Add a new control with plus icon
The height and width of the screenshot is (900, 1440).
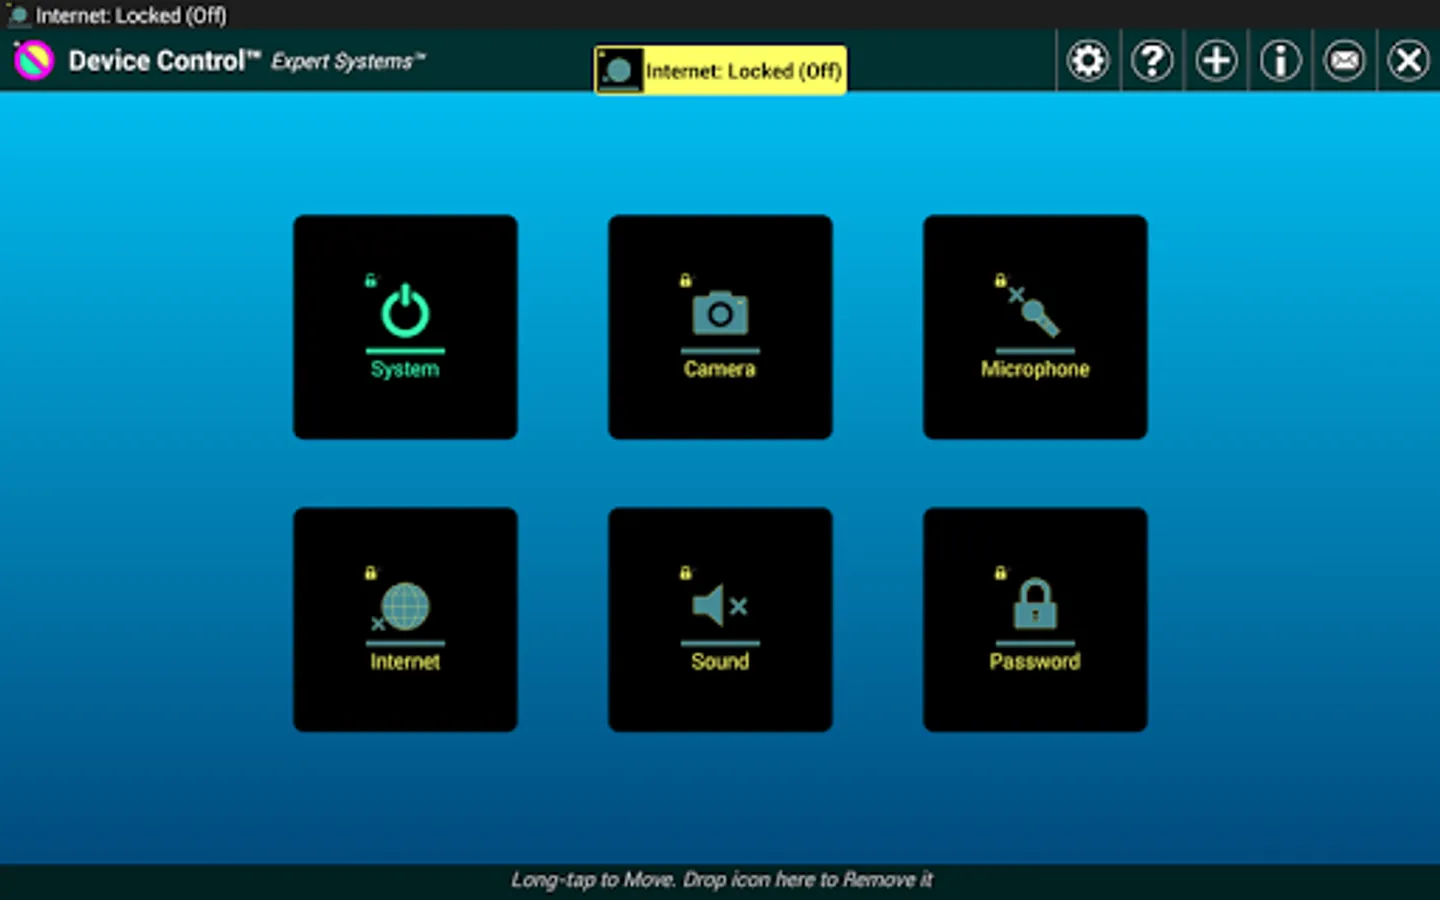click(x=1216, y=61)
